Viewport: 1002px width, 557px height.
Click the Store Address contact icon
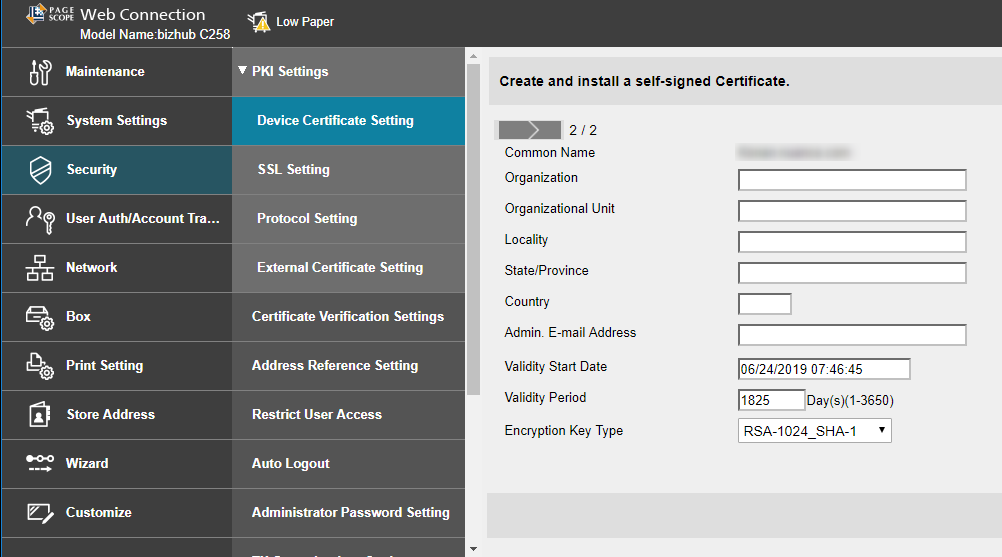point(40,415)
